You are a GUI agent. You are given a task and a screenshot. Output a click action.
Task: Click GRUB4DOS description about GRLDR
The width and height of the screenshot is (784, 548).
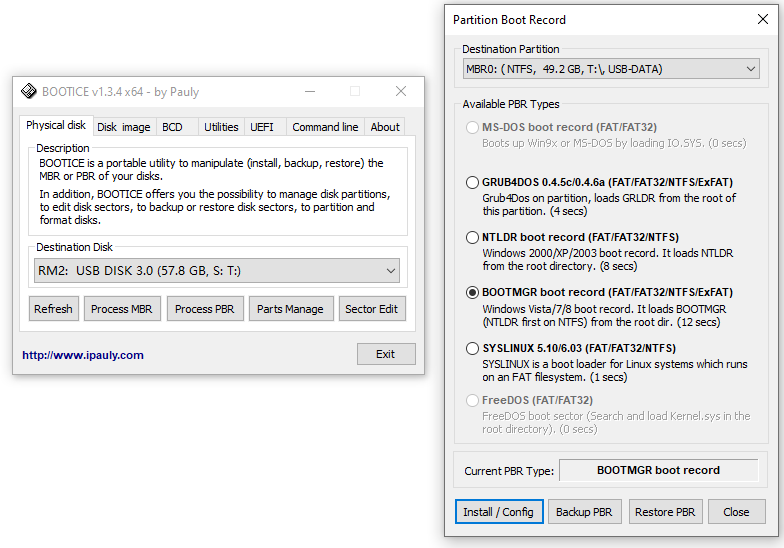pyautogui.click(x=609, y=204)
